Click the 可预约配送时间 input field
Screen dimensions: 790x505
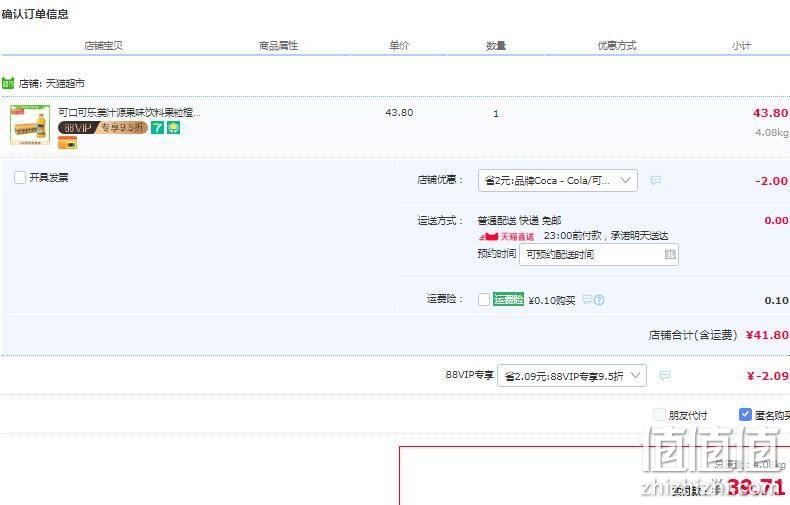pos(599,255)
